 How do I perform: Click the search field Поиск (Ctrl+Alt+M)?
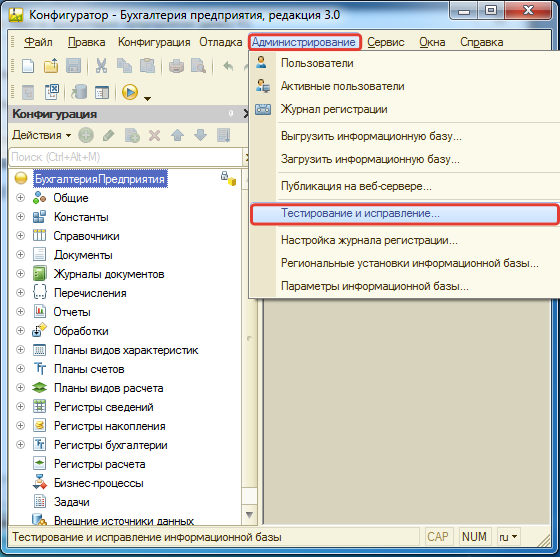[125, 157]
